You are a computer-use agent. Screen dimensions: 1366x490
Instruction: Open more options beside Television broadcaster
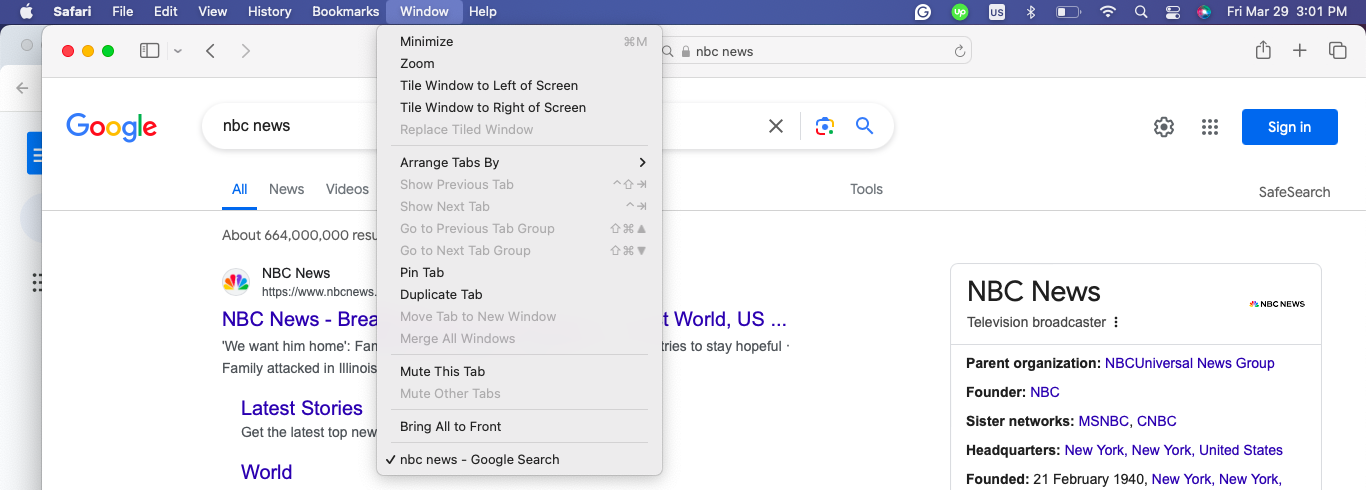click(x=1116, y=322)
